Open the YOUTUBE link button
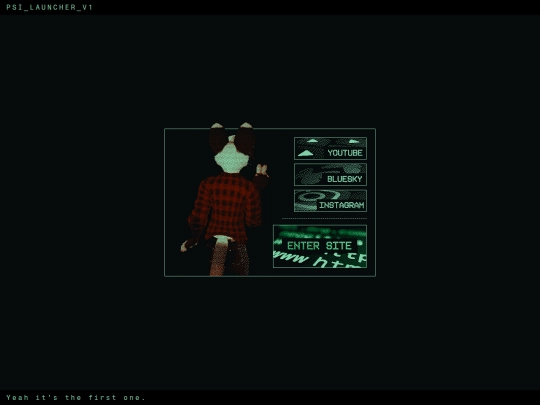 [330, 148]
